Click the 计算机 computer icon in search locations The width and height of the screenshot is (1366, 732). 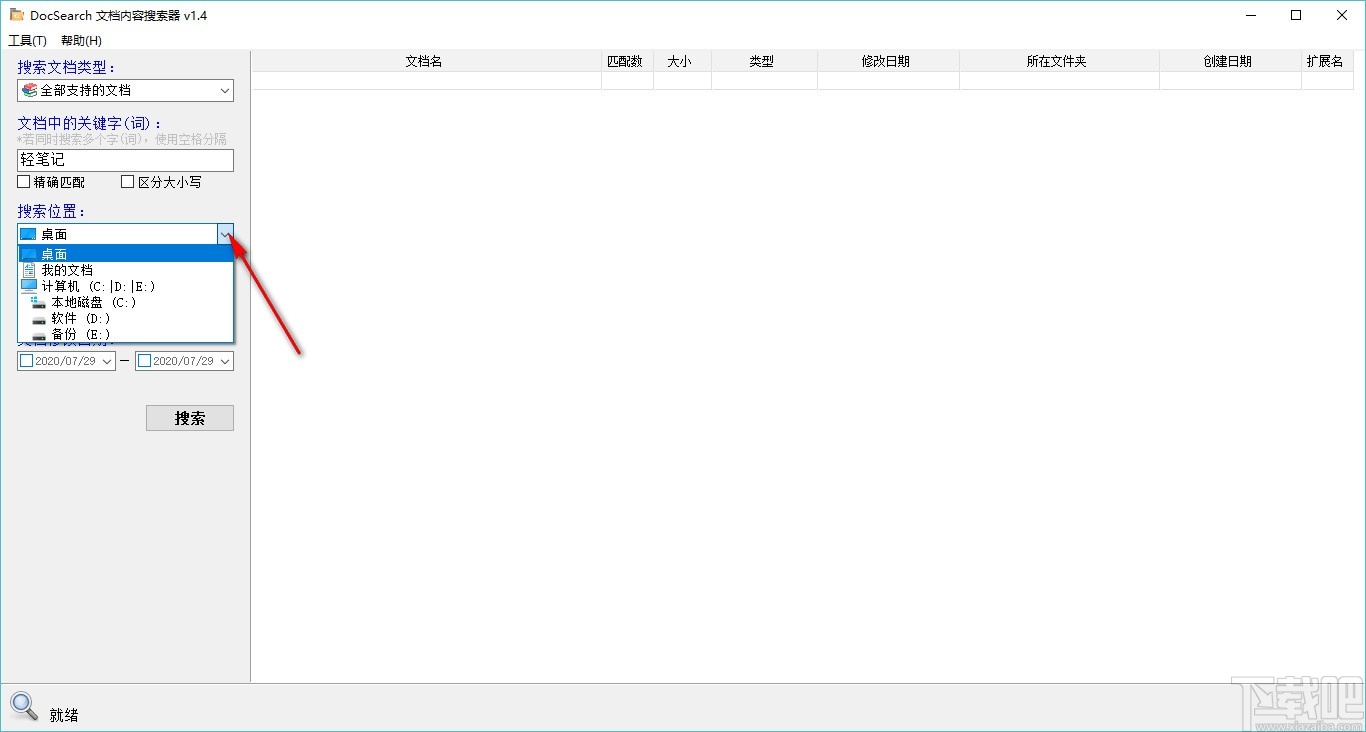click(29, 285)
